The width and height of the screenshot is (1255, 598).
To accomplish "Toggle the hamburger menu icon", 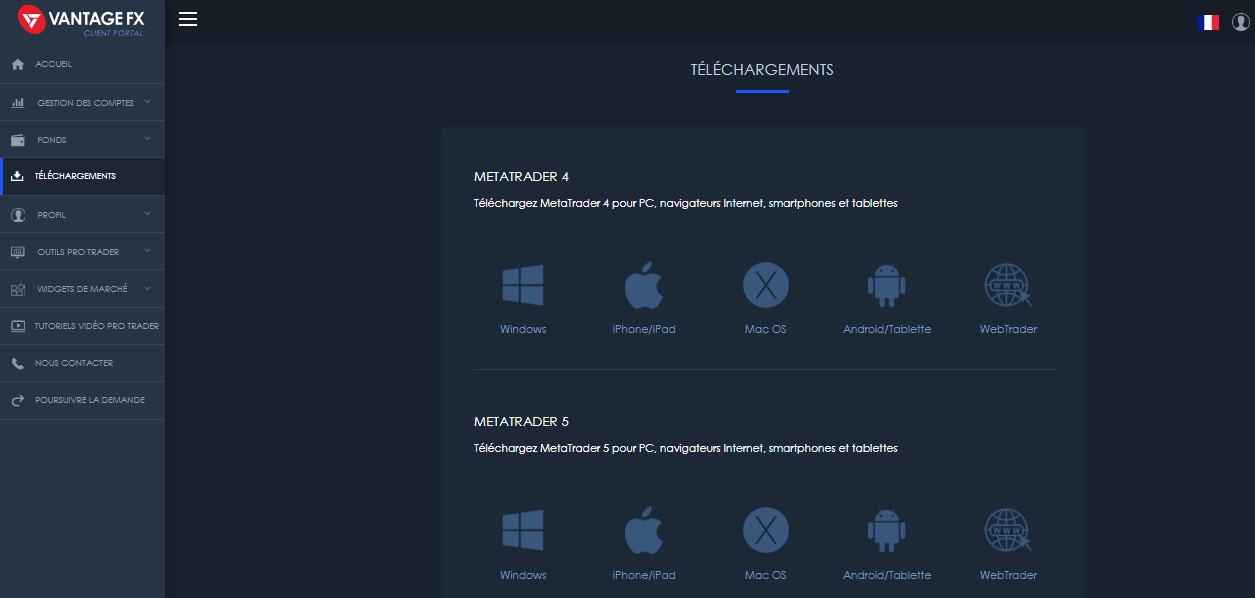I will [188, 19].
